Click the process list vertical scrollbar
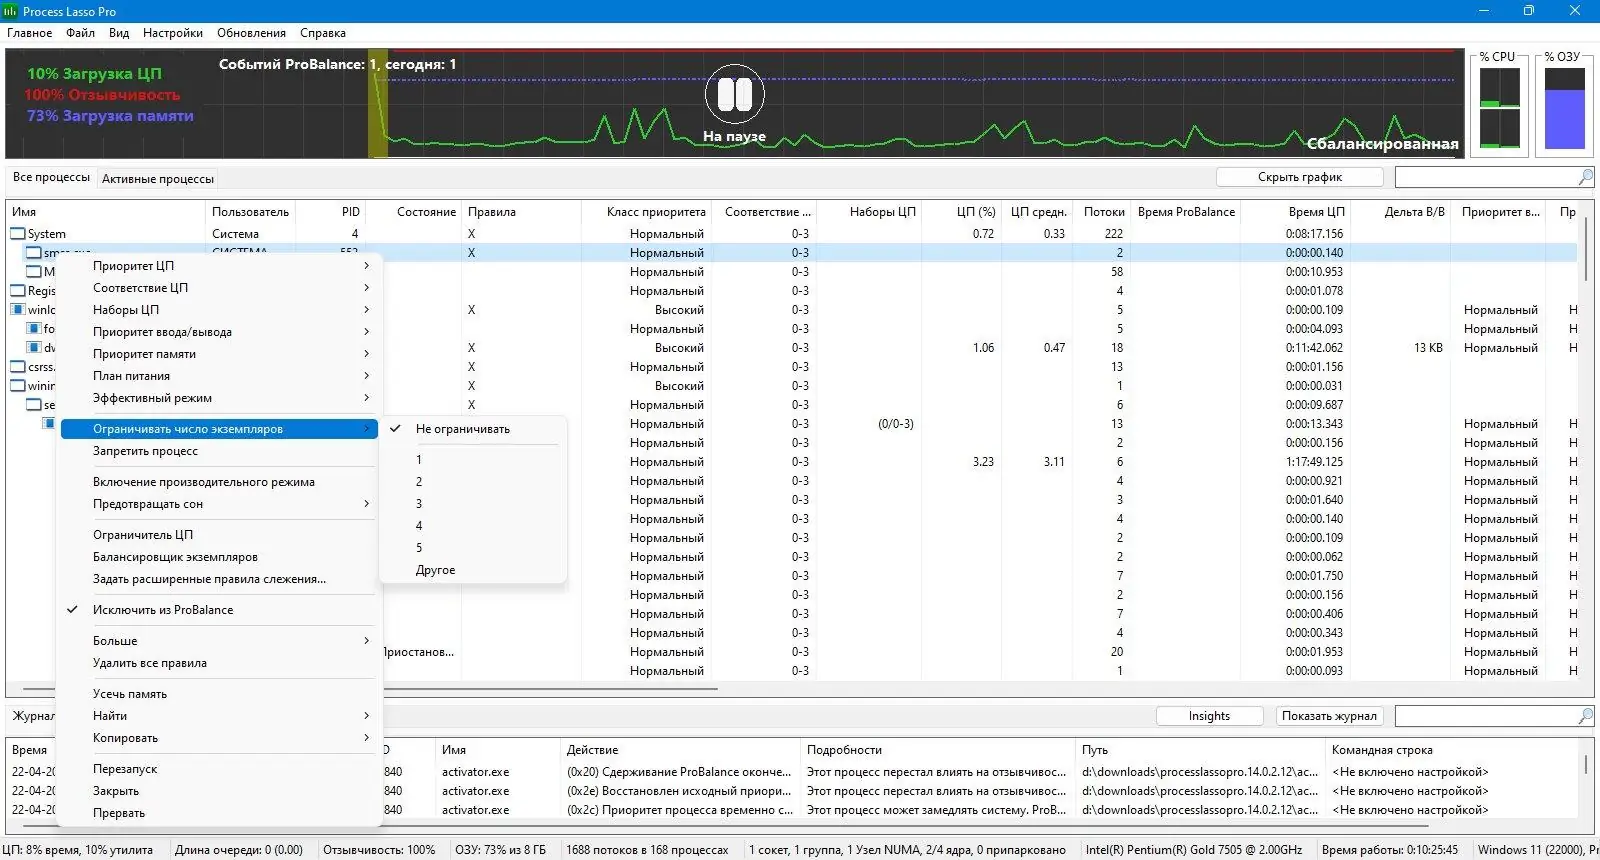1600x860 pixels. (1586, 250)
